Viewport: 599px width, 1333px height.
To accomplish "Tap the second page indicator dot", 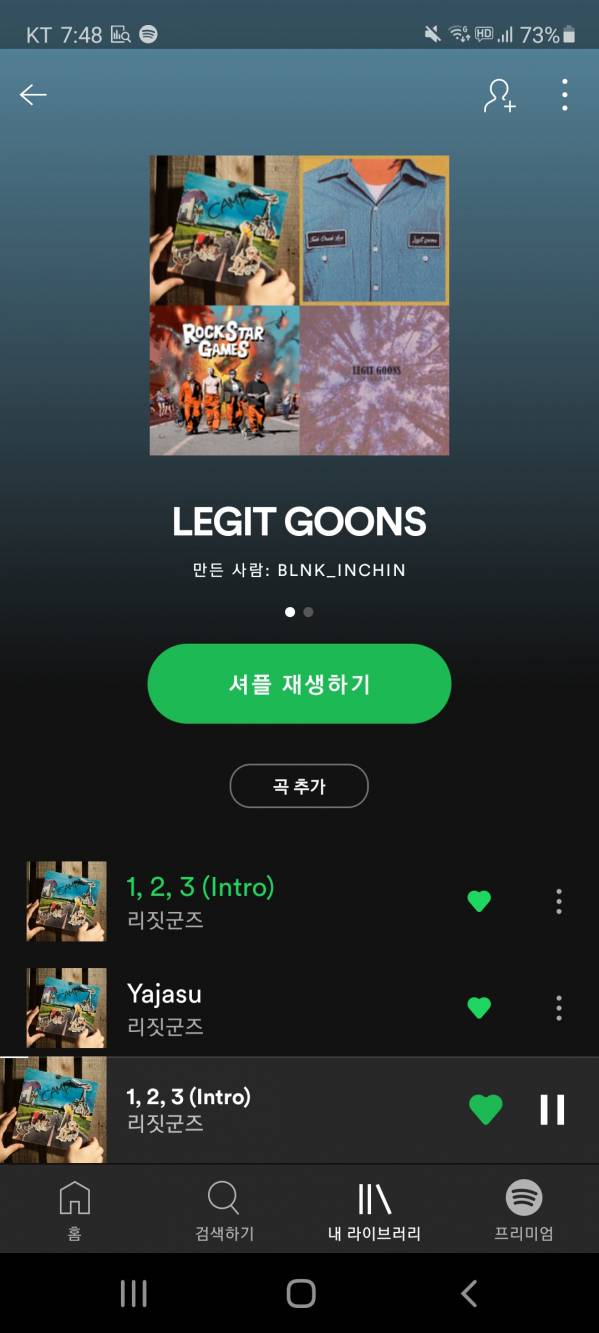I will pyautogui.click(x=308, y=612).
